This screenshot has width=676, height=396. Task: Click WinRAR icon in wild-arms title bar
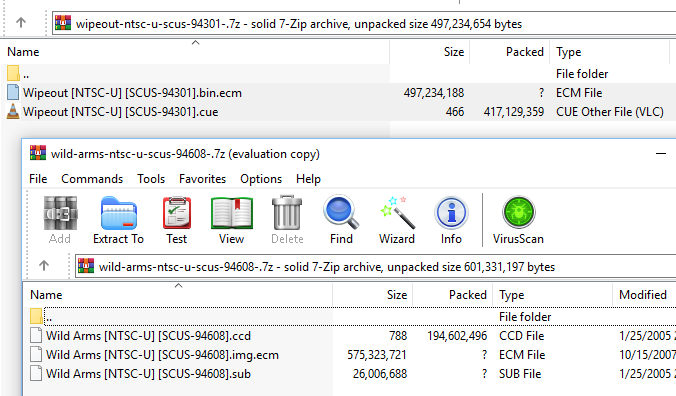click(38, 153)
